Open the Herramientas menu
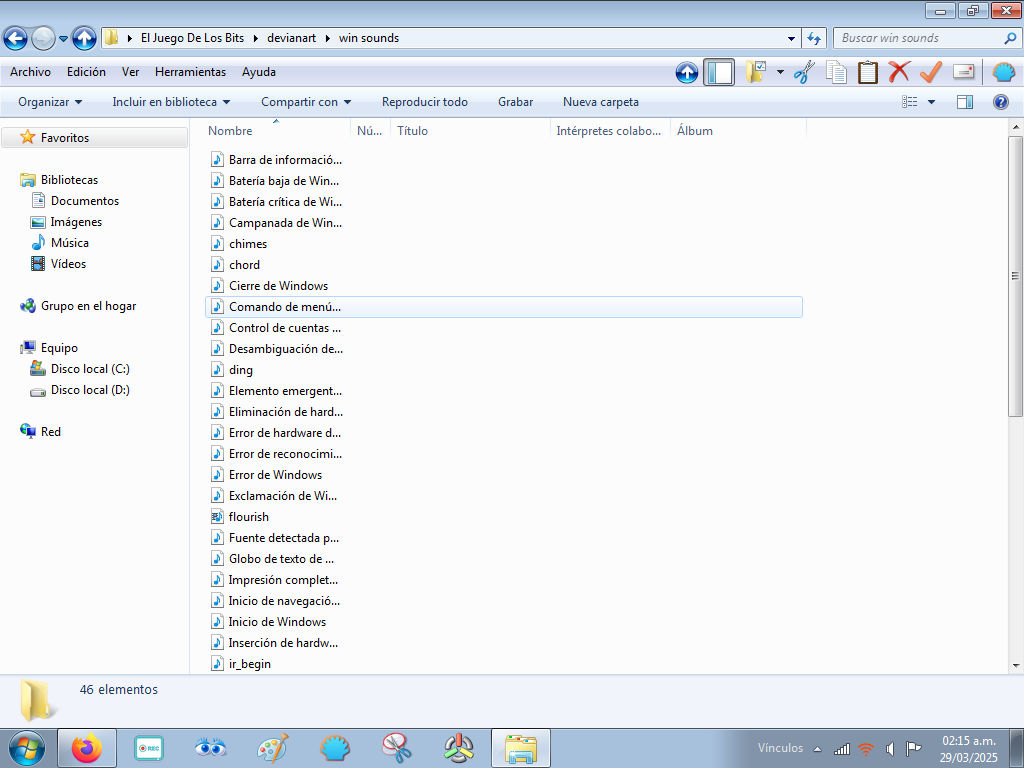This screenshot has width=1024, height=768. click(190, 71)
